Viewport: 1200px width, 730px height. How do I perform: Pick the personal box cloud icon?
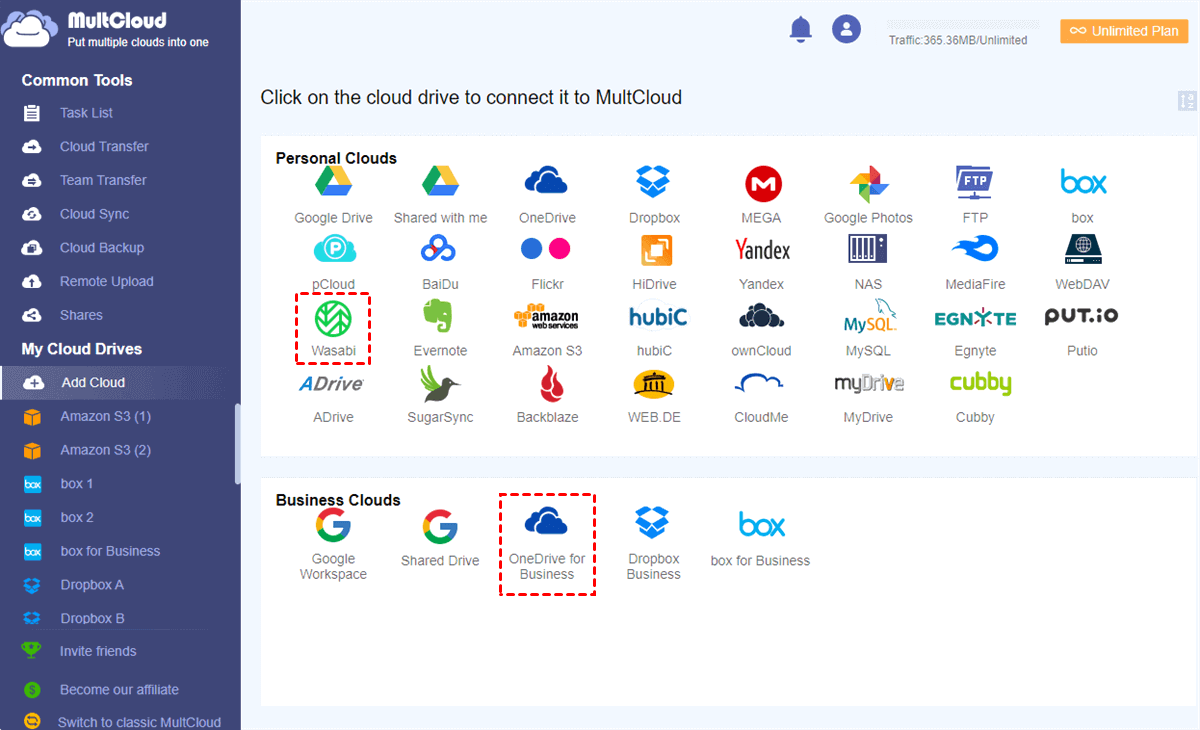tap(1083, 182)
